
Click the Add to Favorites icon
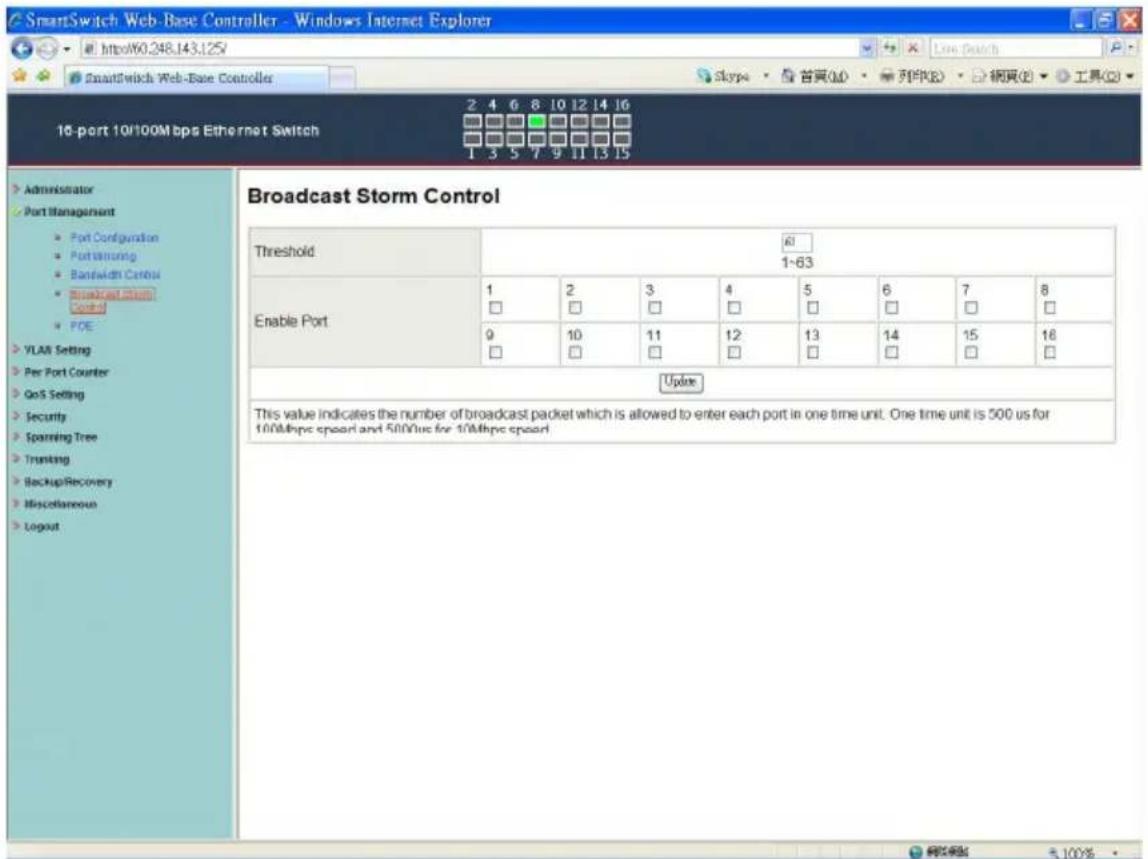point(44,75)
